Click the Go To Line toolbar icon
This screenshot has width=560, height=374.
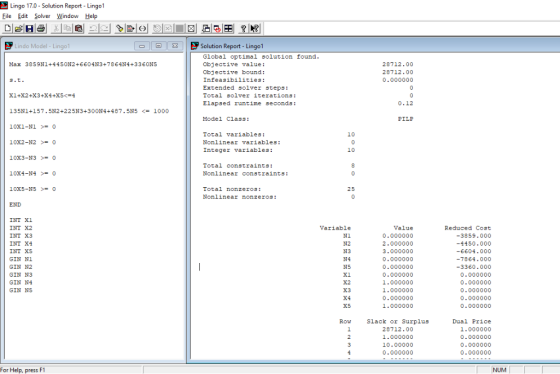pyautogui.click(x=131, y=29)
